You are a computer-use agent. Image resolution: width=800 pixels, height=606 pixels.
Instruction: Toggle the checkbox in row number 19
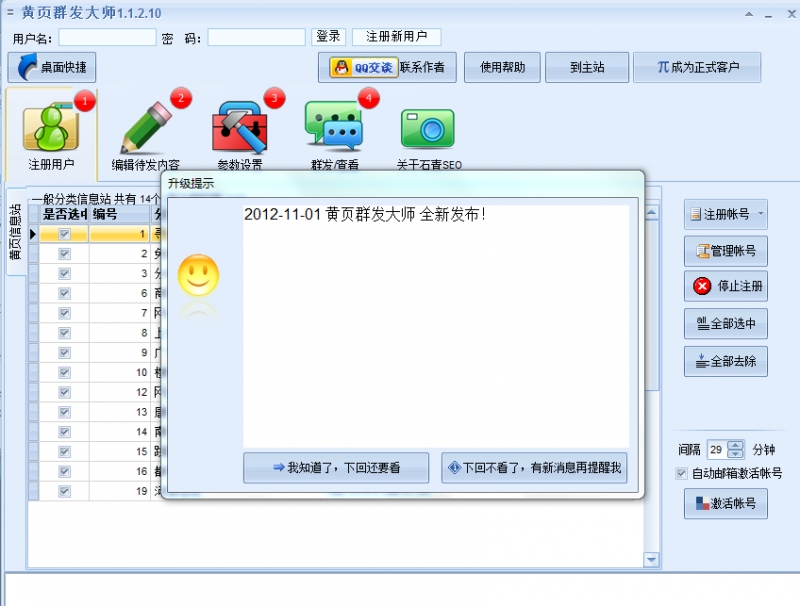pyautogui.click(x=65, y=491)
